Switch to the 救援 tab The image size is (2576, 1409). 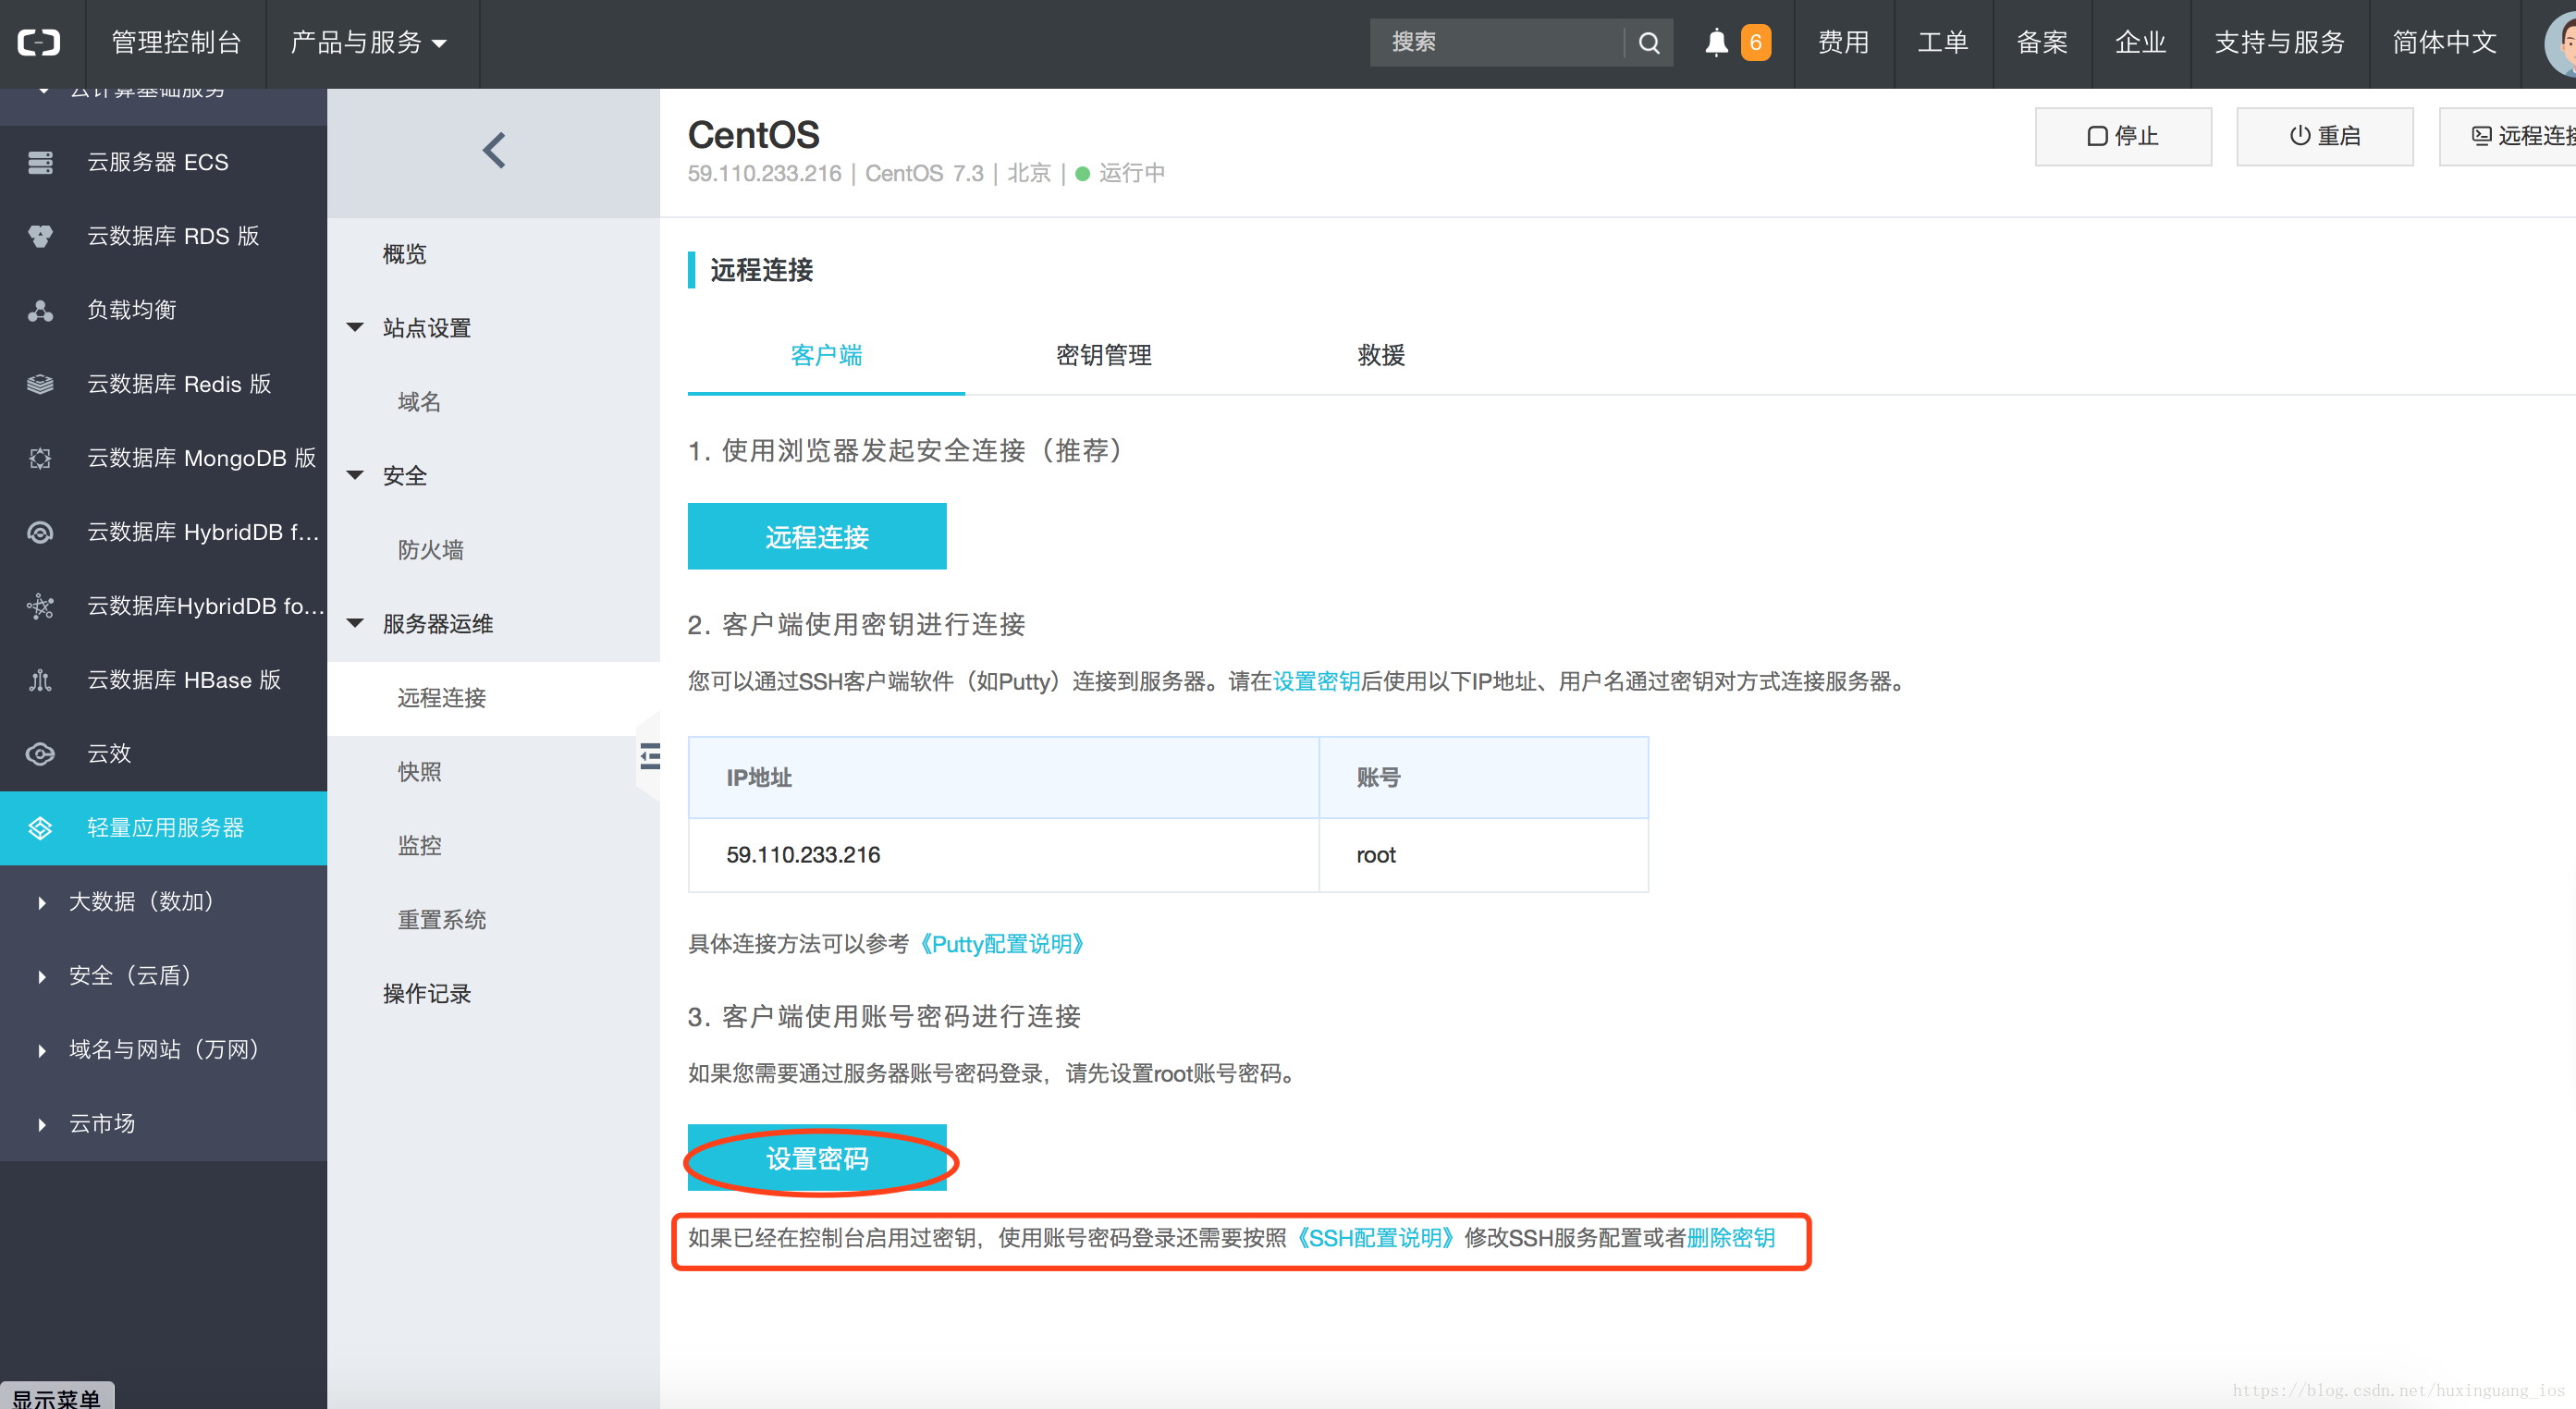pyautogui.click(x=1381, y=355)
